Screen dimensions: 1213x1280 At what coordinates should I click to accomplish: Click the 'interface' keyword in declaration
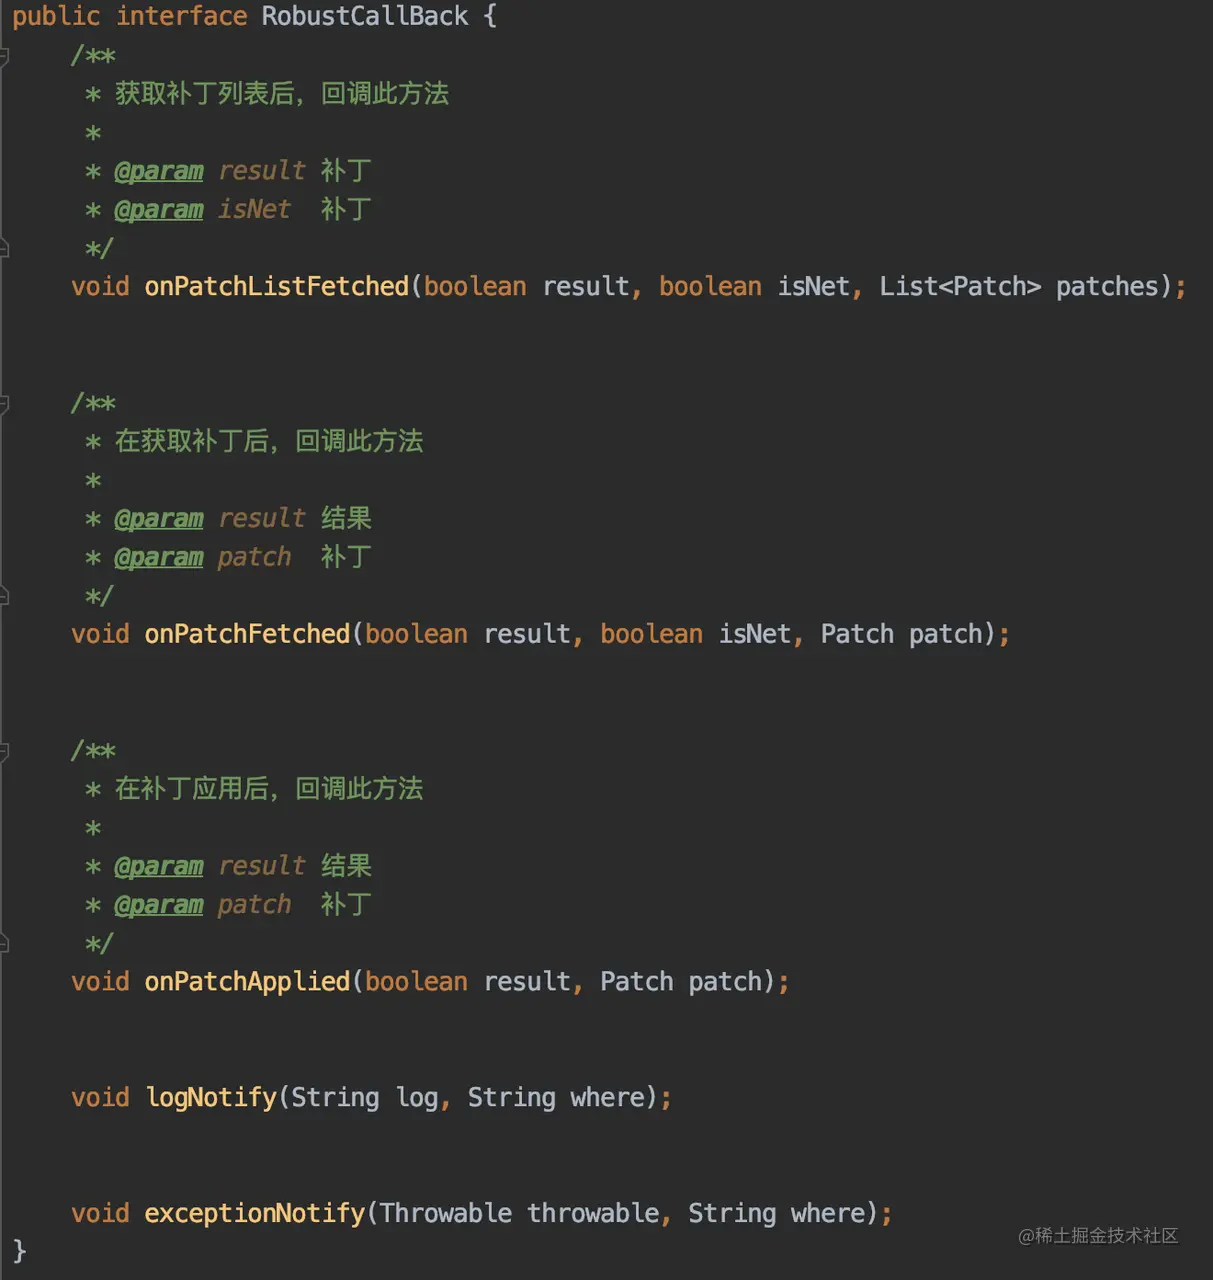(181, 16)
